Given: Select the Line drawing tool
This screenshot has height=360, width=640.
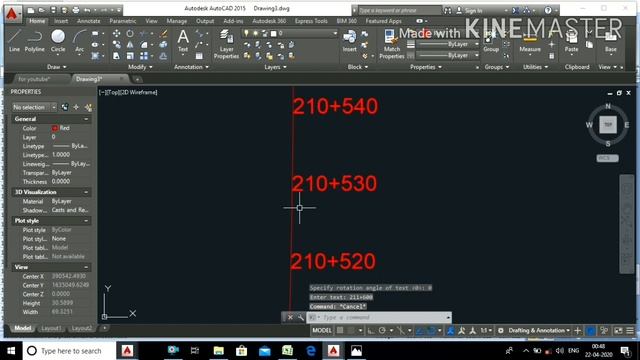Looking at the screenshot, I should pyautogui.click(x=14, y=41).
